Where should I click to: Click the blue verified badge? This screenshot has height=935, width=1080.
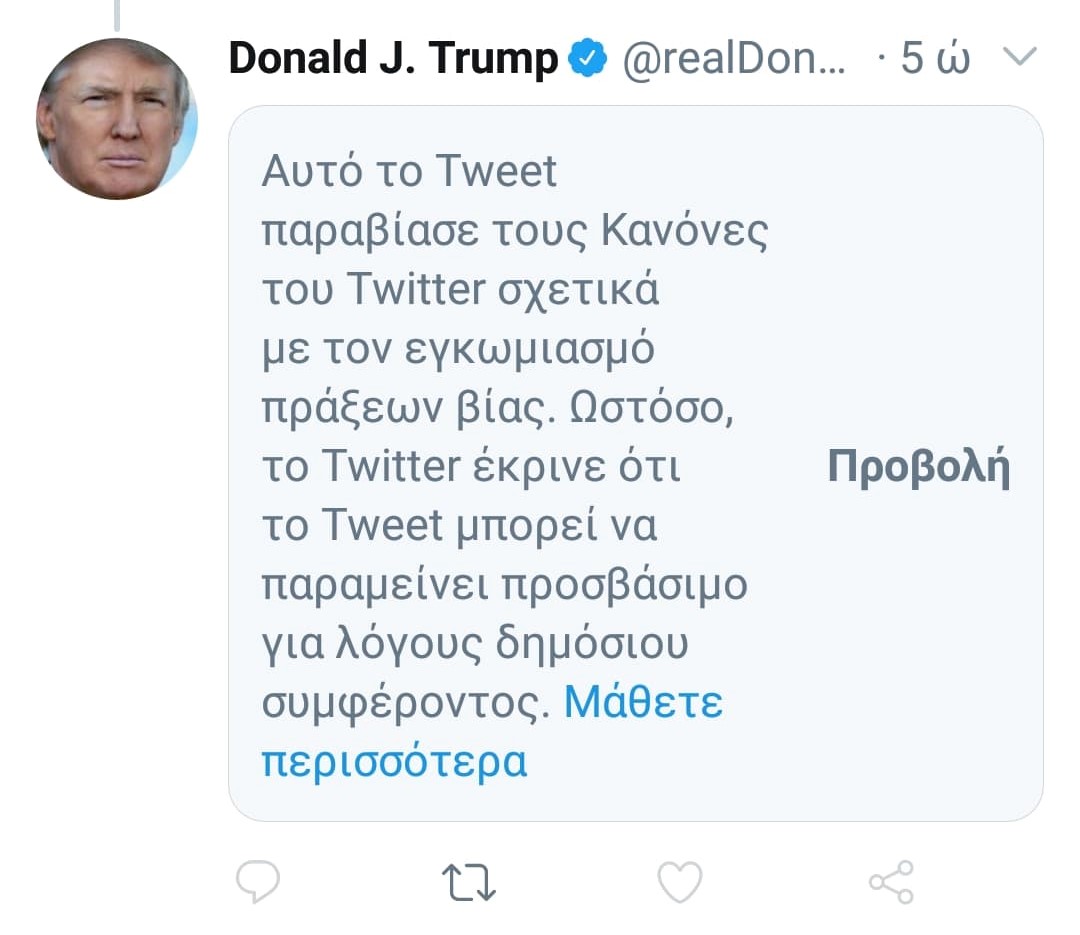[x=587, y=60]
